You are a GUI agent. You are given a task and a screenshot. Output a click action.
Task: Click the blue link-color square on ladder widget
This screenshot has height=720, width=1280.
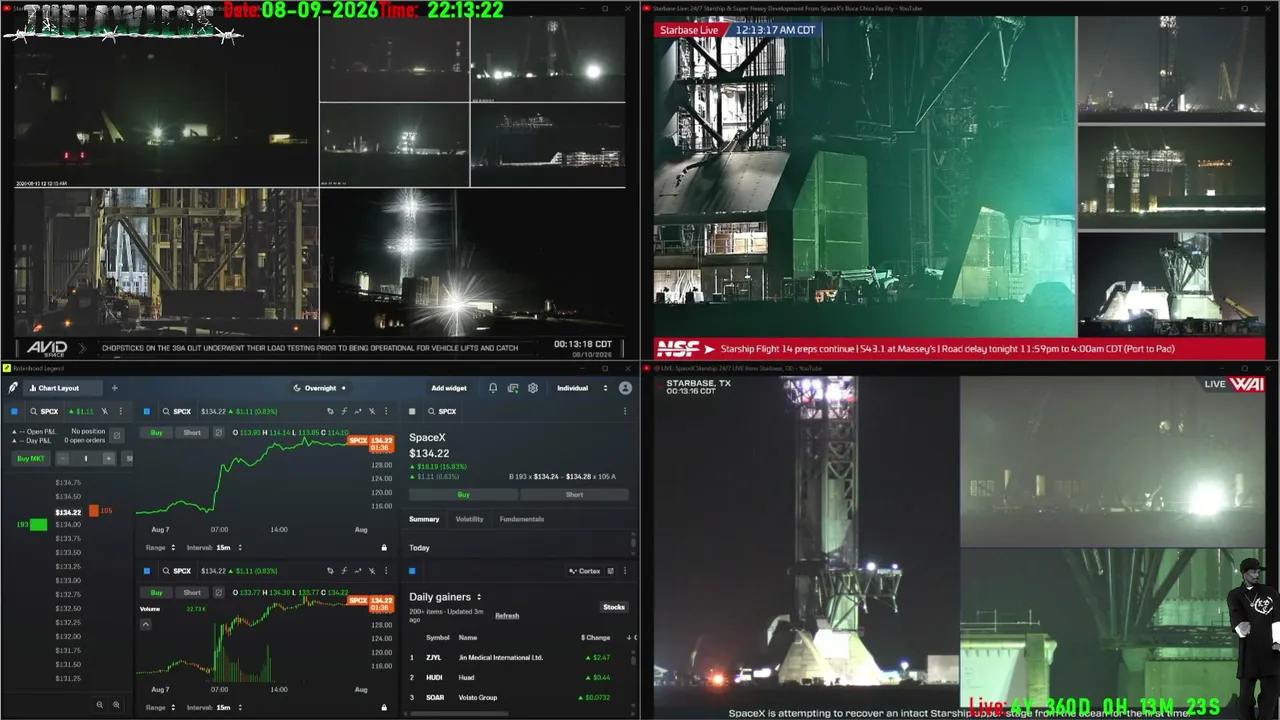click(x=14, y=411)
